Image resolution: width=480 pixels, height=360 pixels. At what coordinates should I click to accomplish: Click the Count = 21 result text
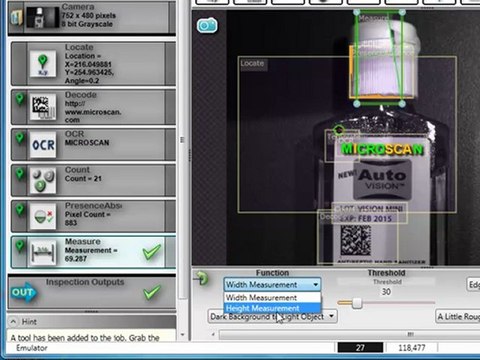tap(83, 179)
